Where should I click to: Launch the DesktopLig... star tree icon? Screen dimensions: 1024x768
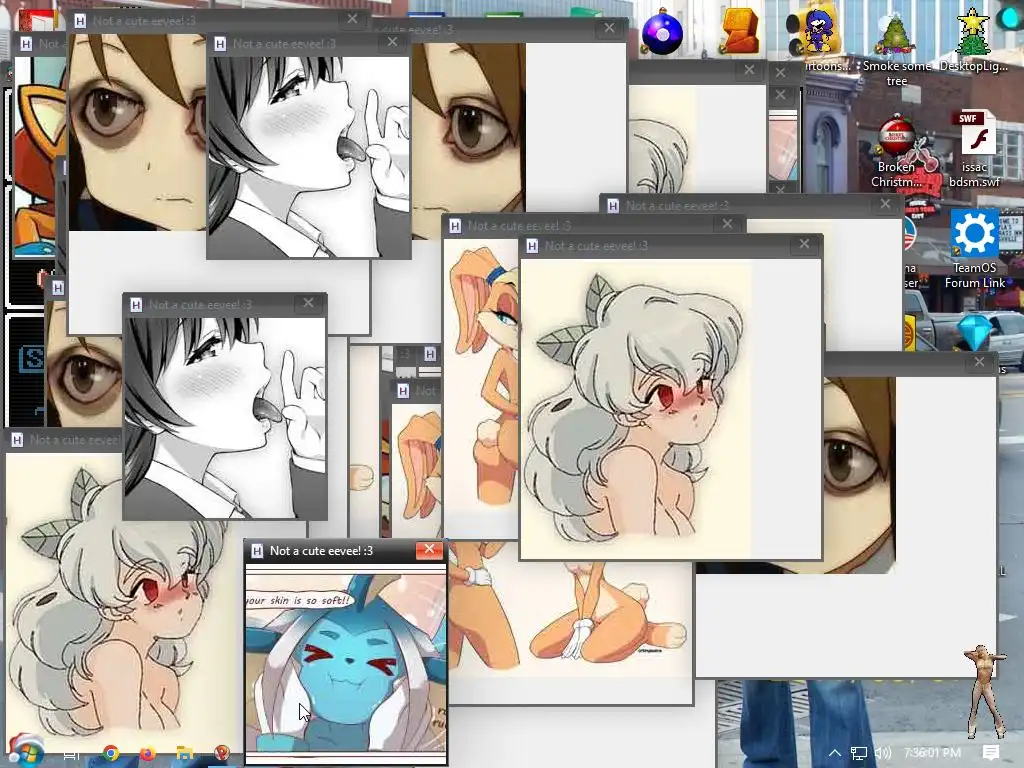(973, 40)
